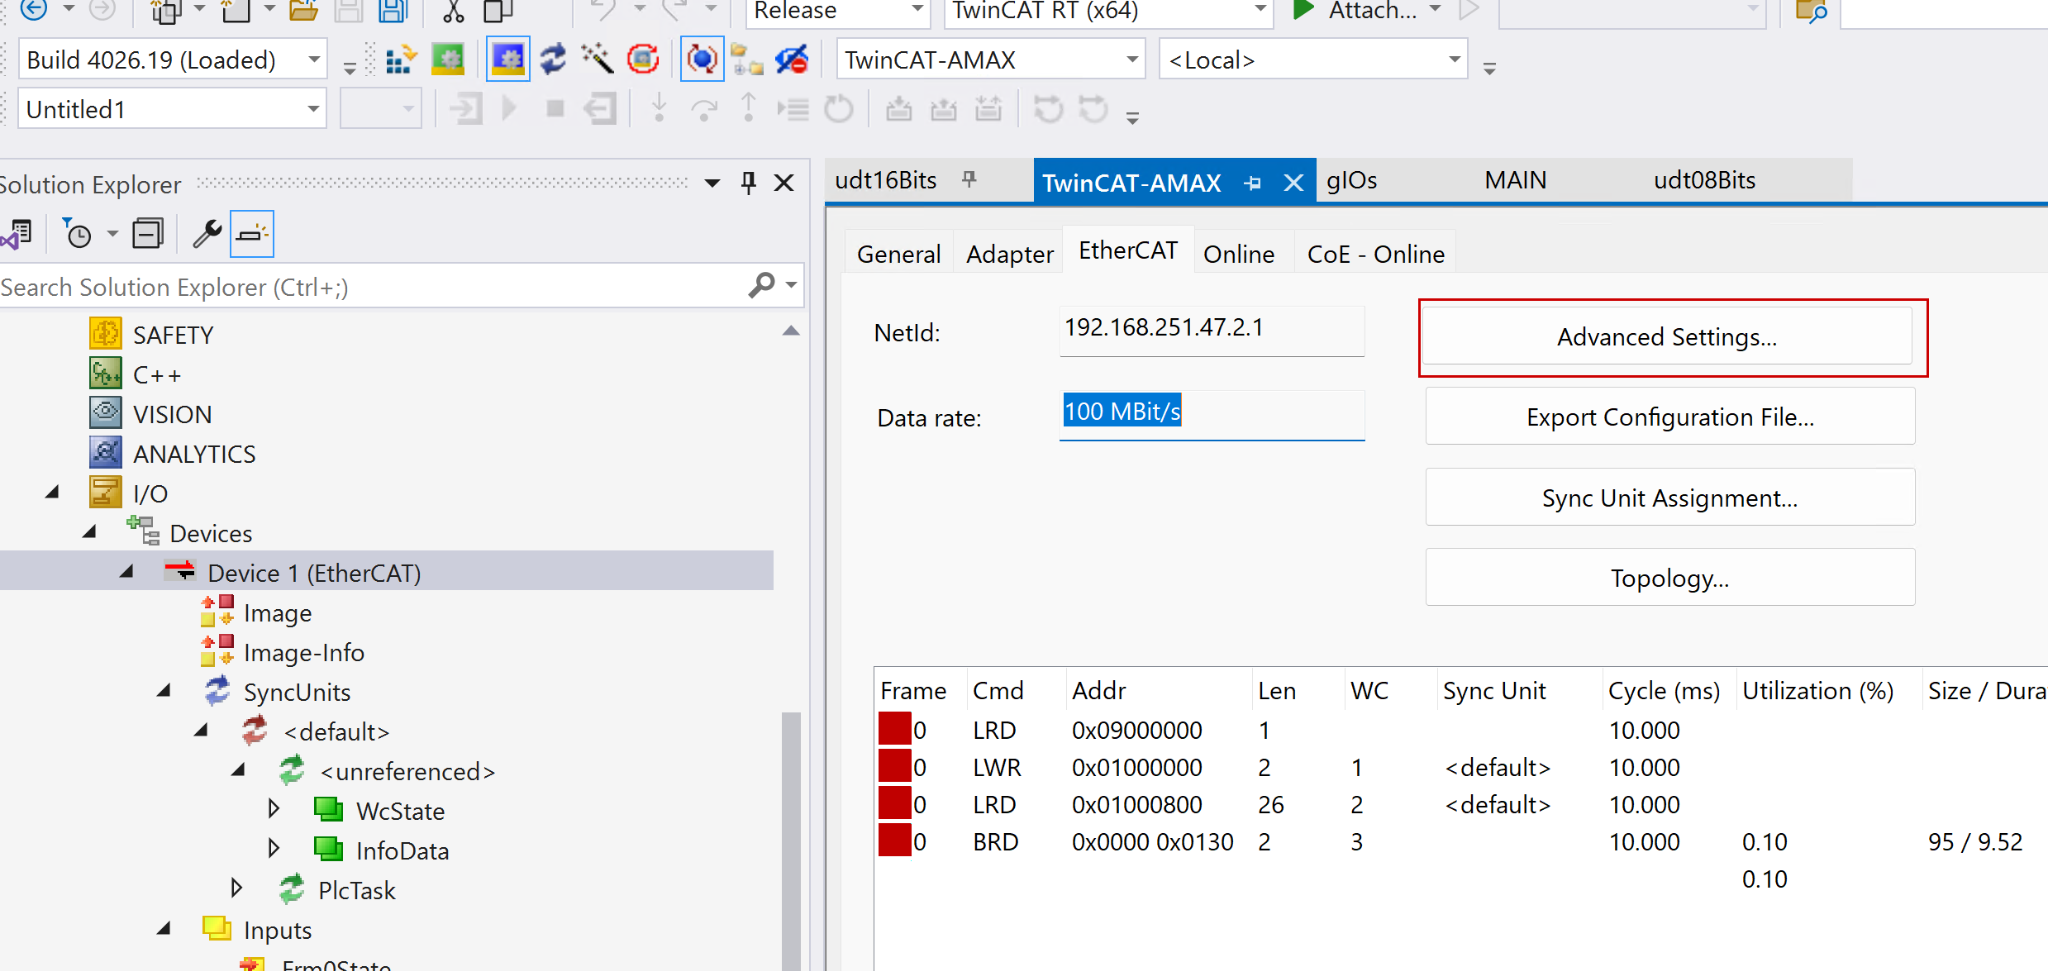Image resolution: width=2048 pixels, height=971 pixels.
Task: Open the TwinCAT-AMAX project dropdown
Action: click(x=1131, y=60)
